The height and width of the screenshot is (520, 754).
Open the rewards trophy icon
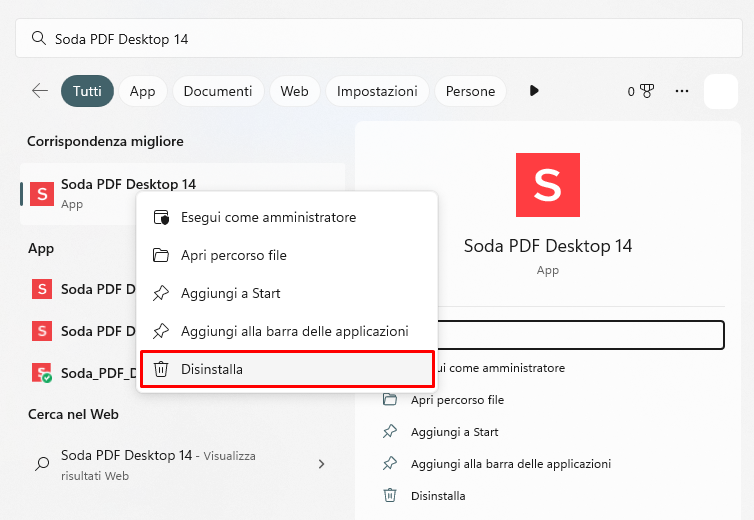click(x=647, y=91)
